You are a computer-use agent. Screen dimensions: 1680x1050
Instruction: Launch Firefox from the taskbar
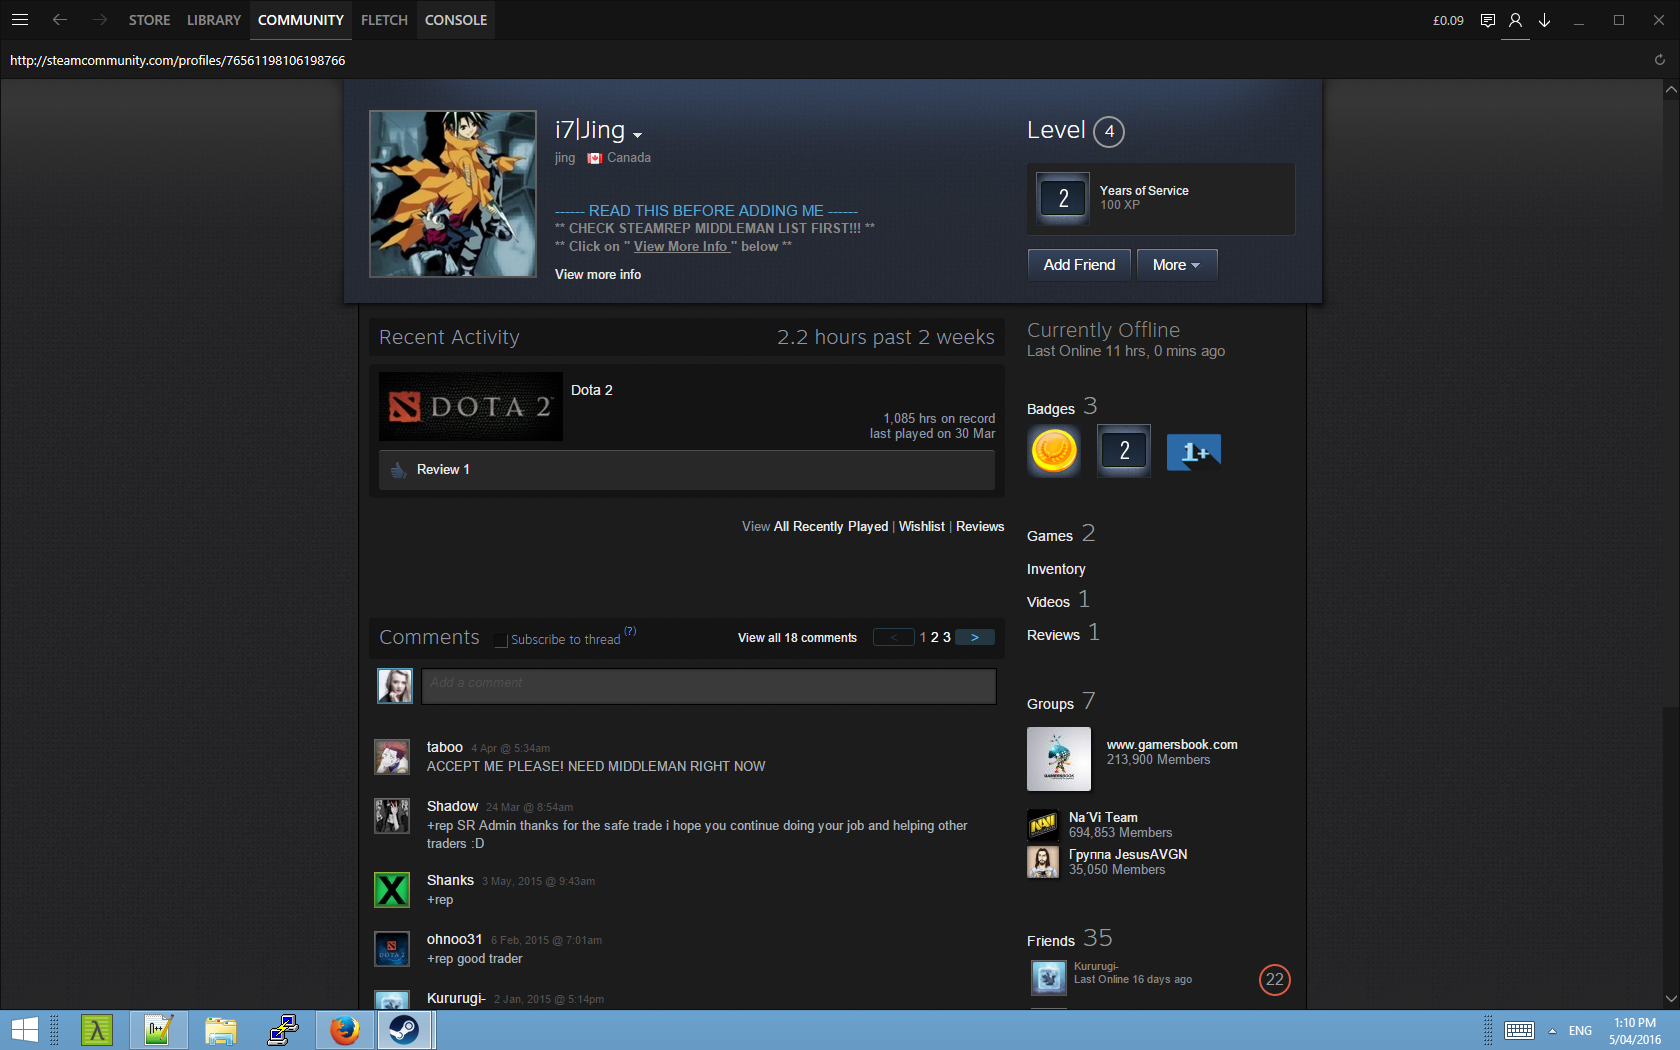[345, 1029]
